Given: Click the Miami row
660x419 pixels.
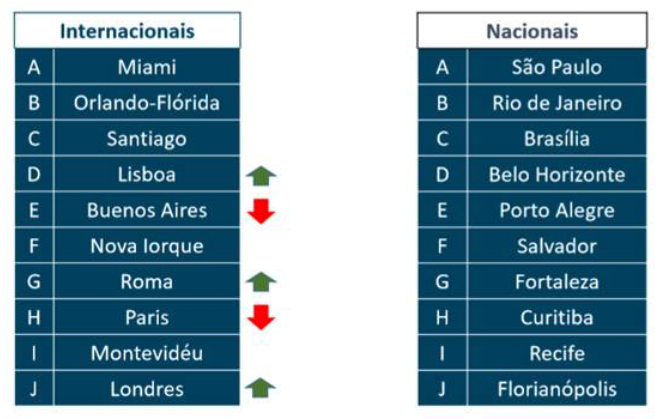Looking at the screenshot, I should click(127, 67).
